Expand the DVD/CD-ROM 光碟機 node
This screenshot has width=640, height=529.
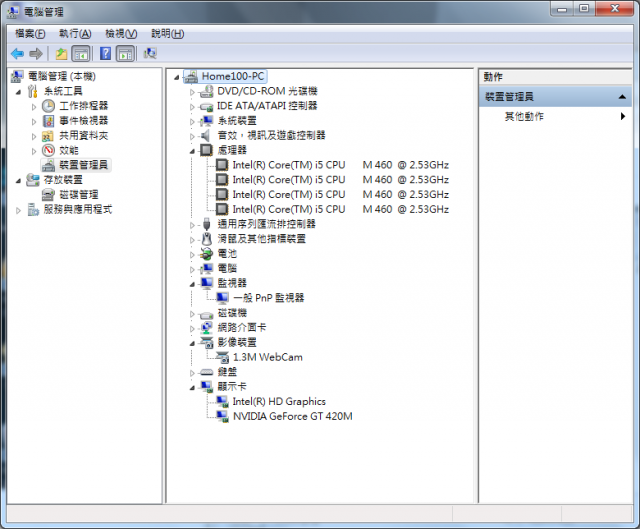(192, 92)
